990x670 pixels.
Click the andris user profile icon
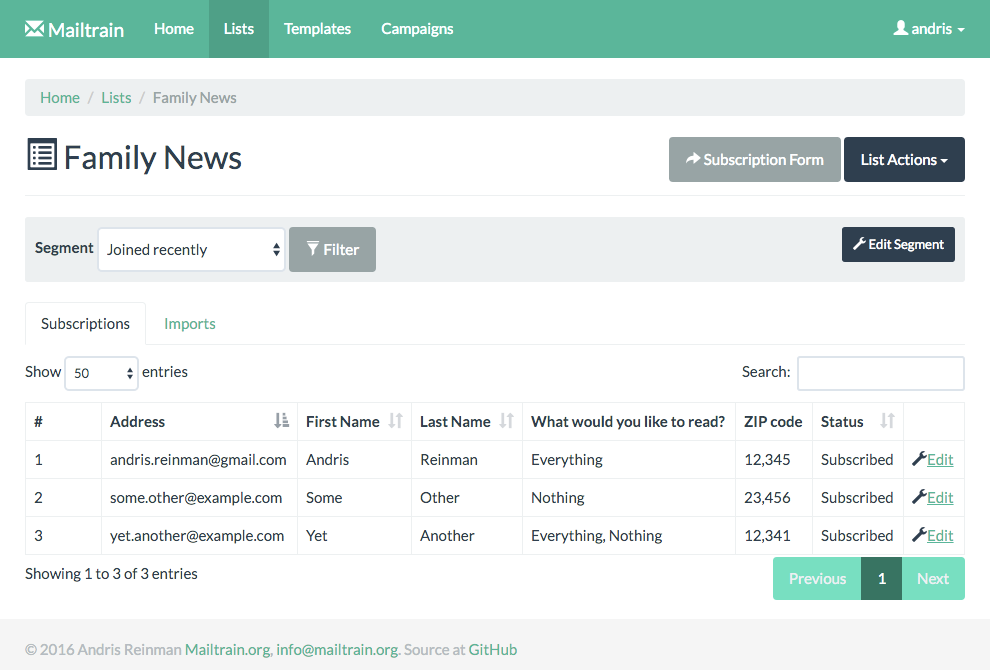pyautogui.click(x=900, y=28)
